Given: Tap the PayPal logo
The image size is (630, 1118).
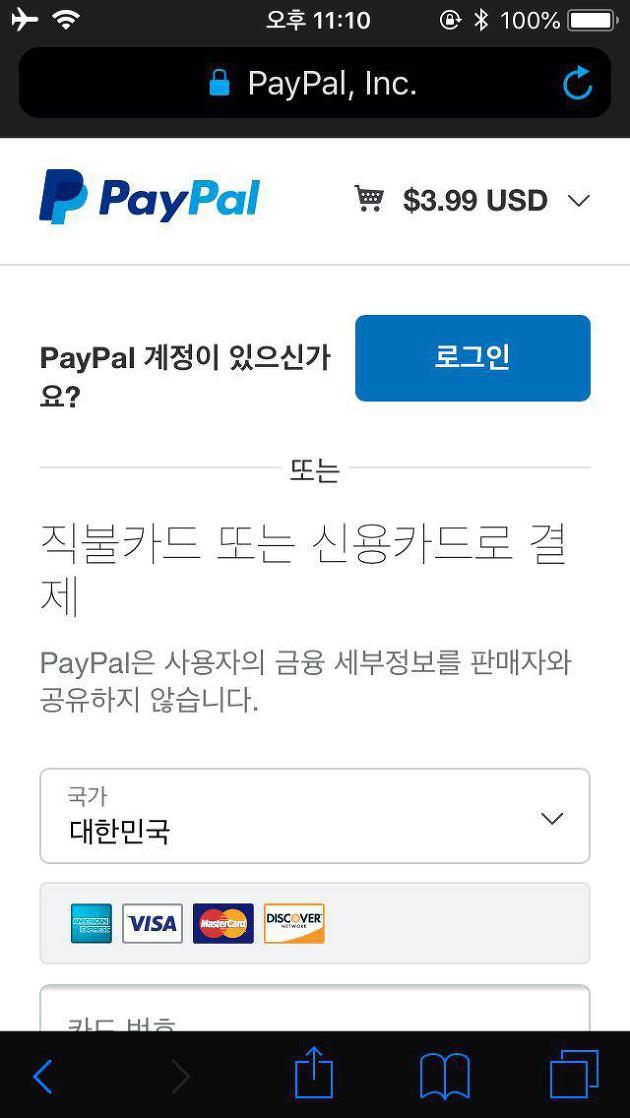Looking at the screenshot, I should [149, 197].
